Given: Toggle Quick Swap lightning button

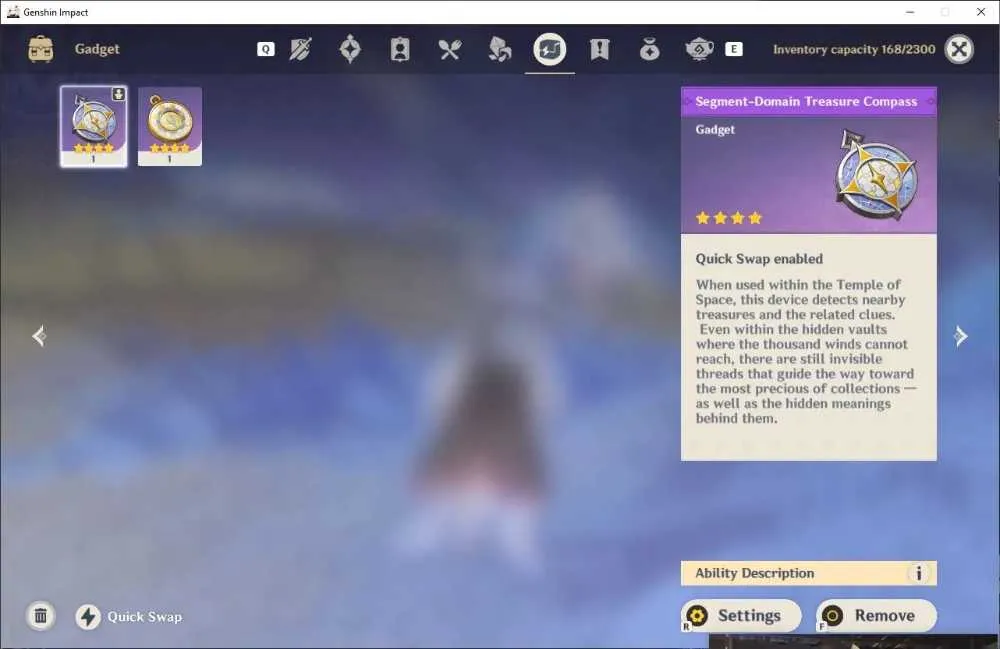Looking at the screenshot, I should pos(88,616).
